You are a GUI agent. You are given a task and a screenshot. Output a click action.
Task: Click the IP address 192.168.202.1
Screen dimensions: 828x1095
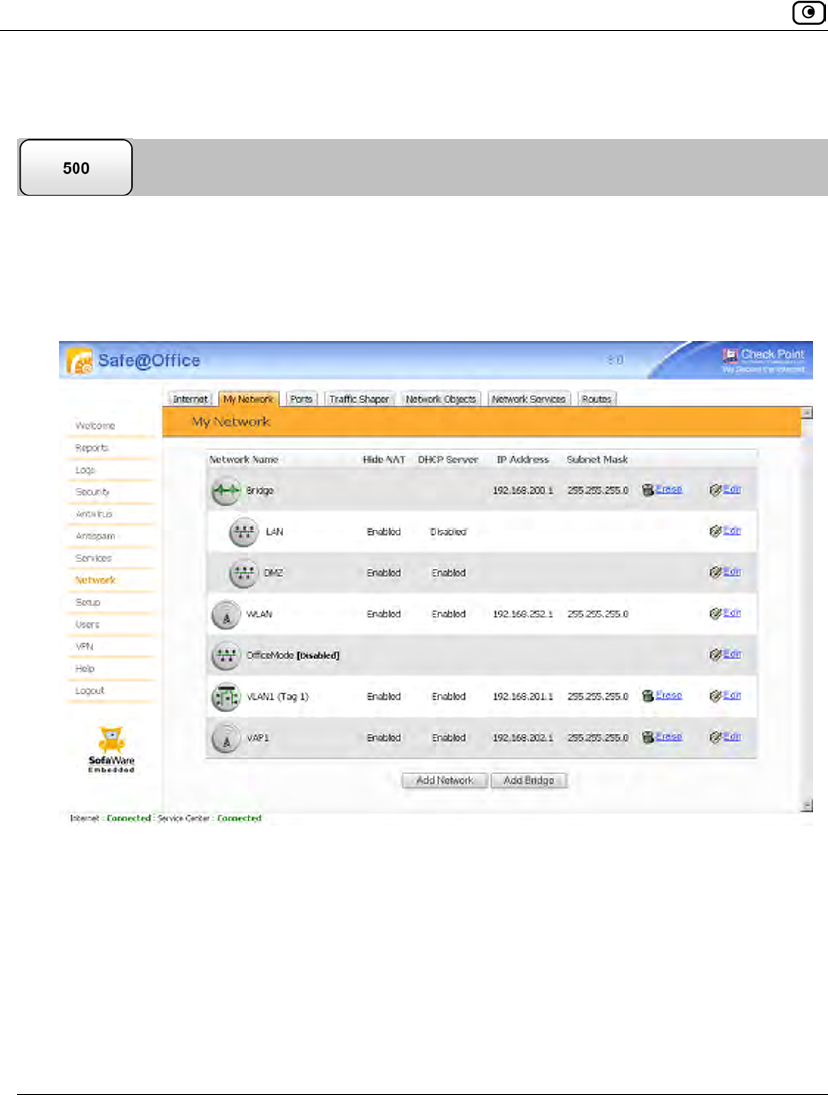click(523, 738)
